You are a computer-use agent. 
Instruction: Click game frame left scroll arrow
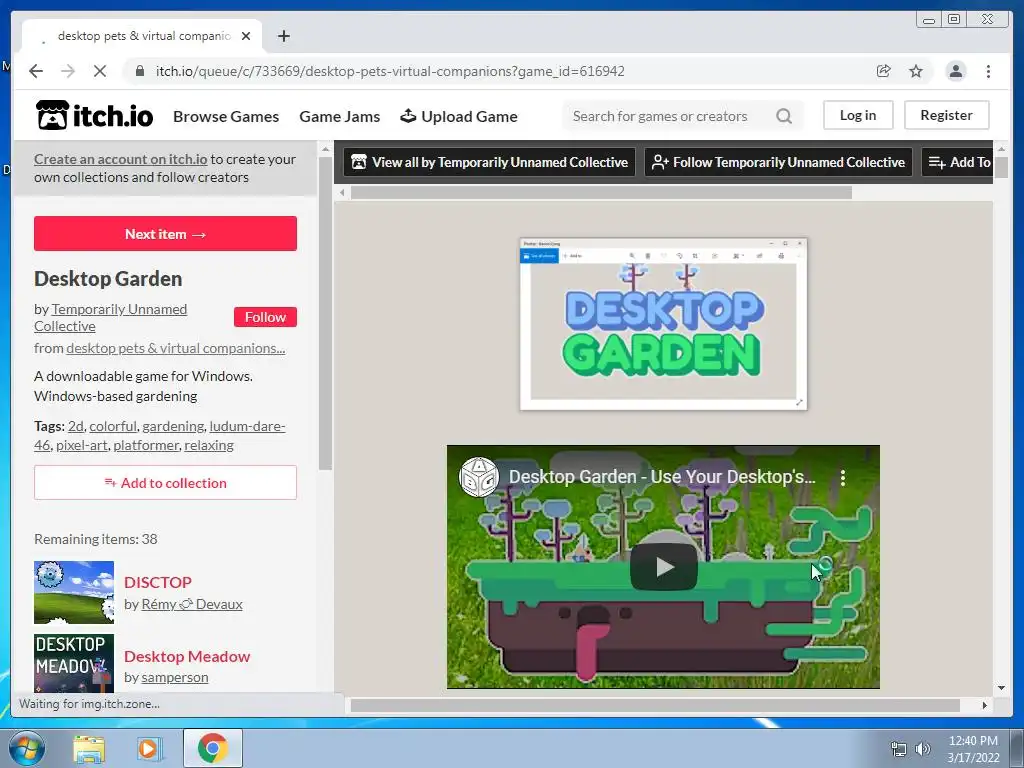coord(342,193)
